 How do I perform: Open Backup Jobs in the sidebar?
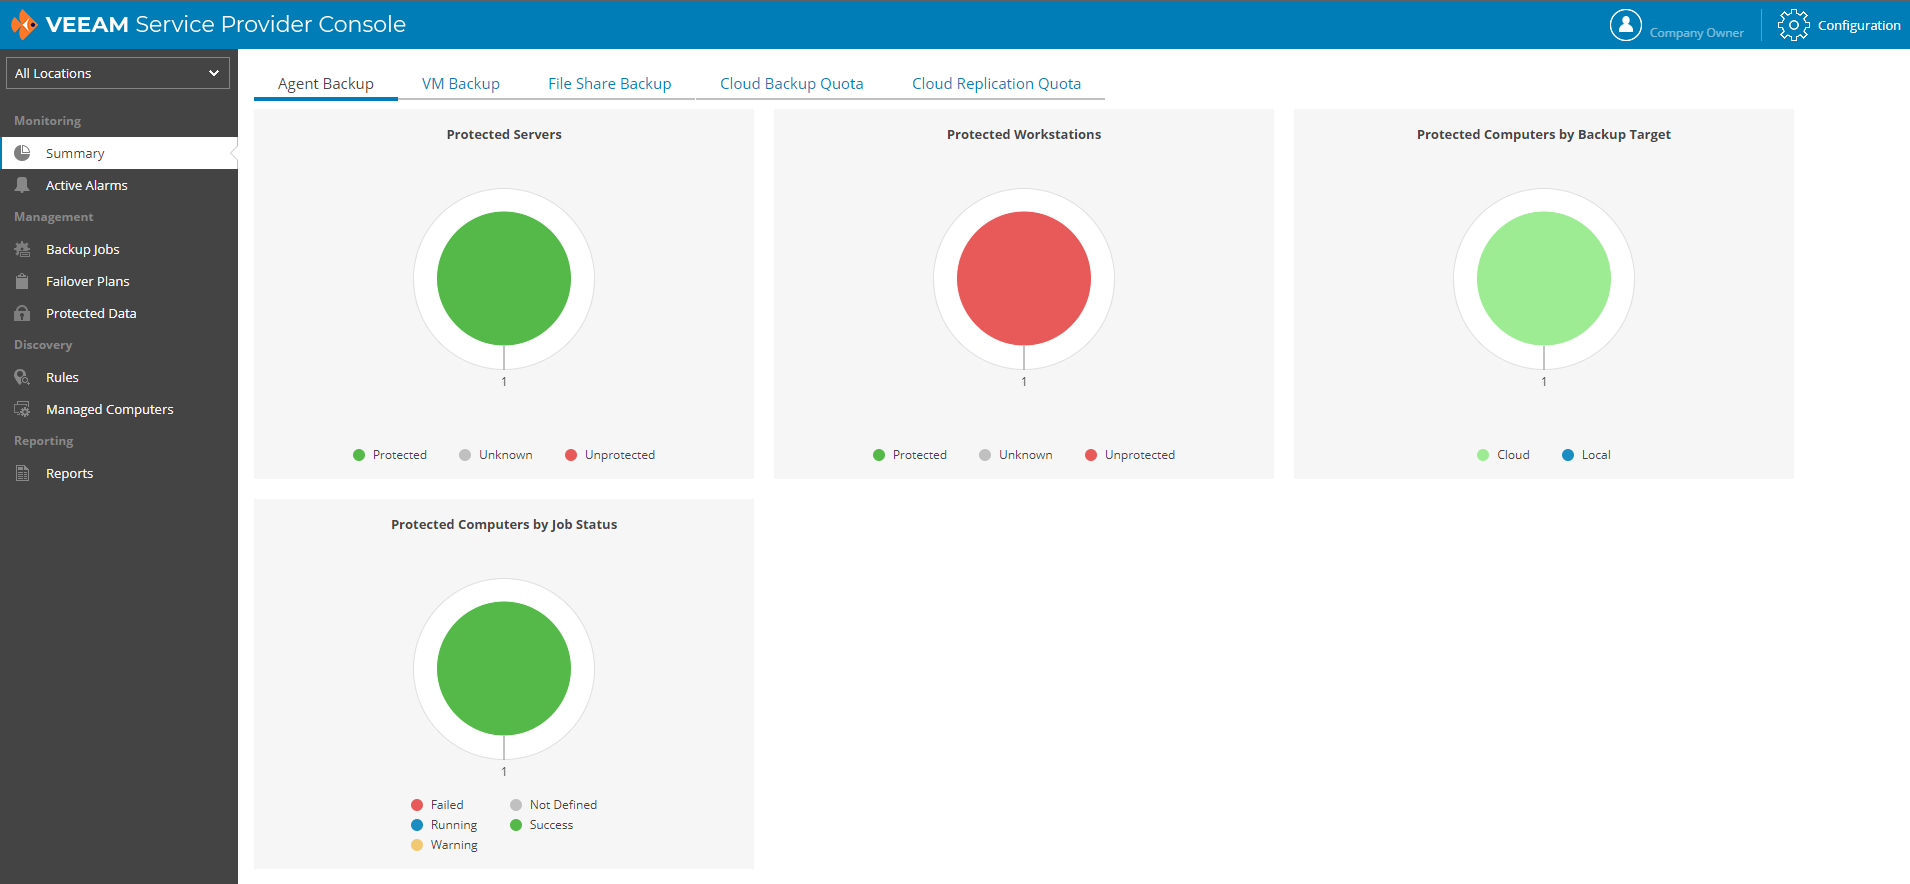[119, 249]
